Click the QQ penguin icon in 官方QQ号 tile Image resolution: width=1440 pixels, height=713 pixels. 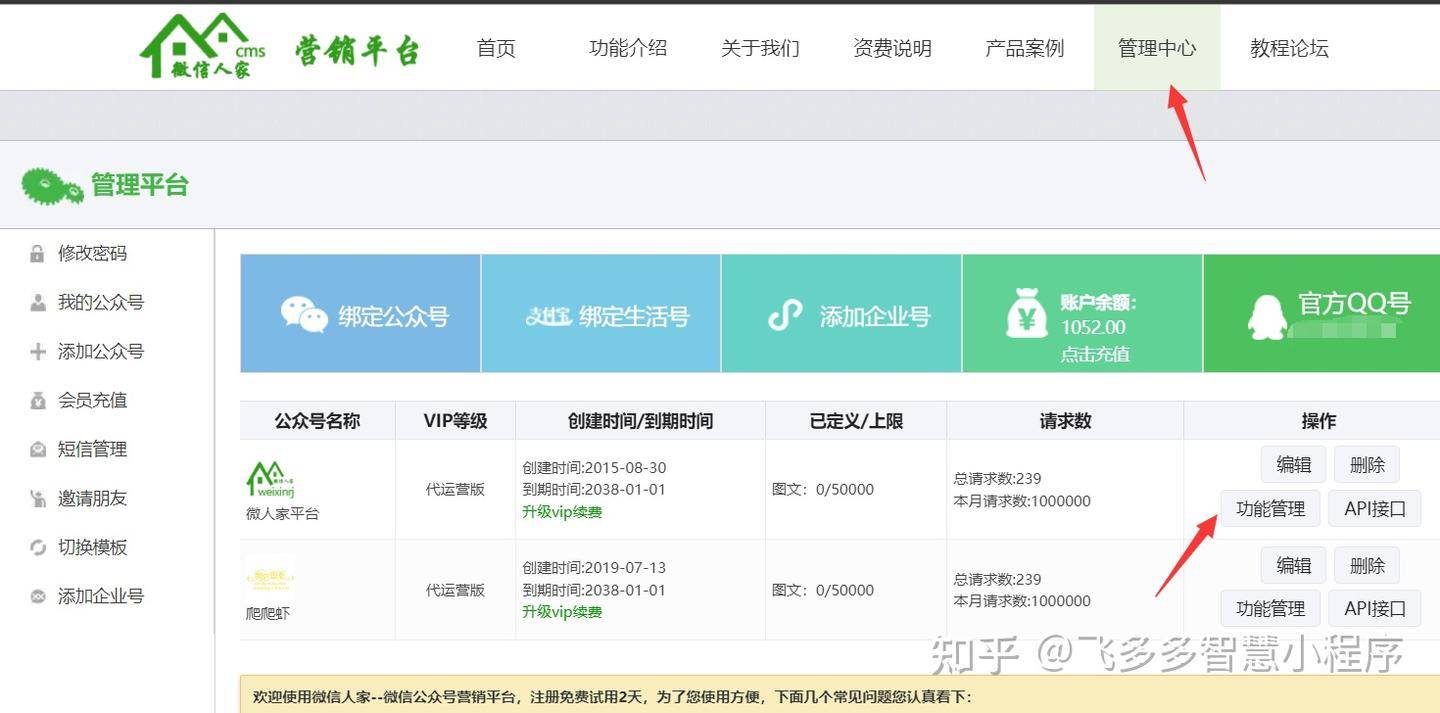1267,318
